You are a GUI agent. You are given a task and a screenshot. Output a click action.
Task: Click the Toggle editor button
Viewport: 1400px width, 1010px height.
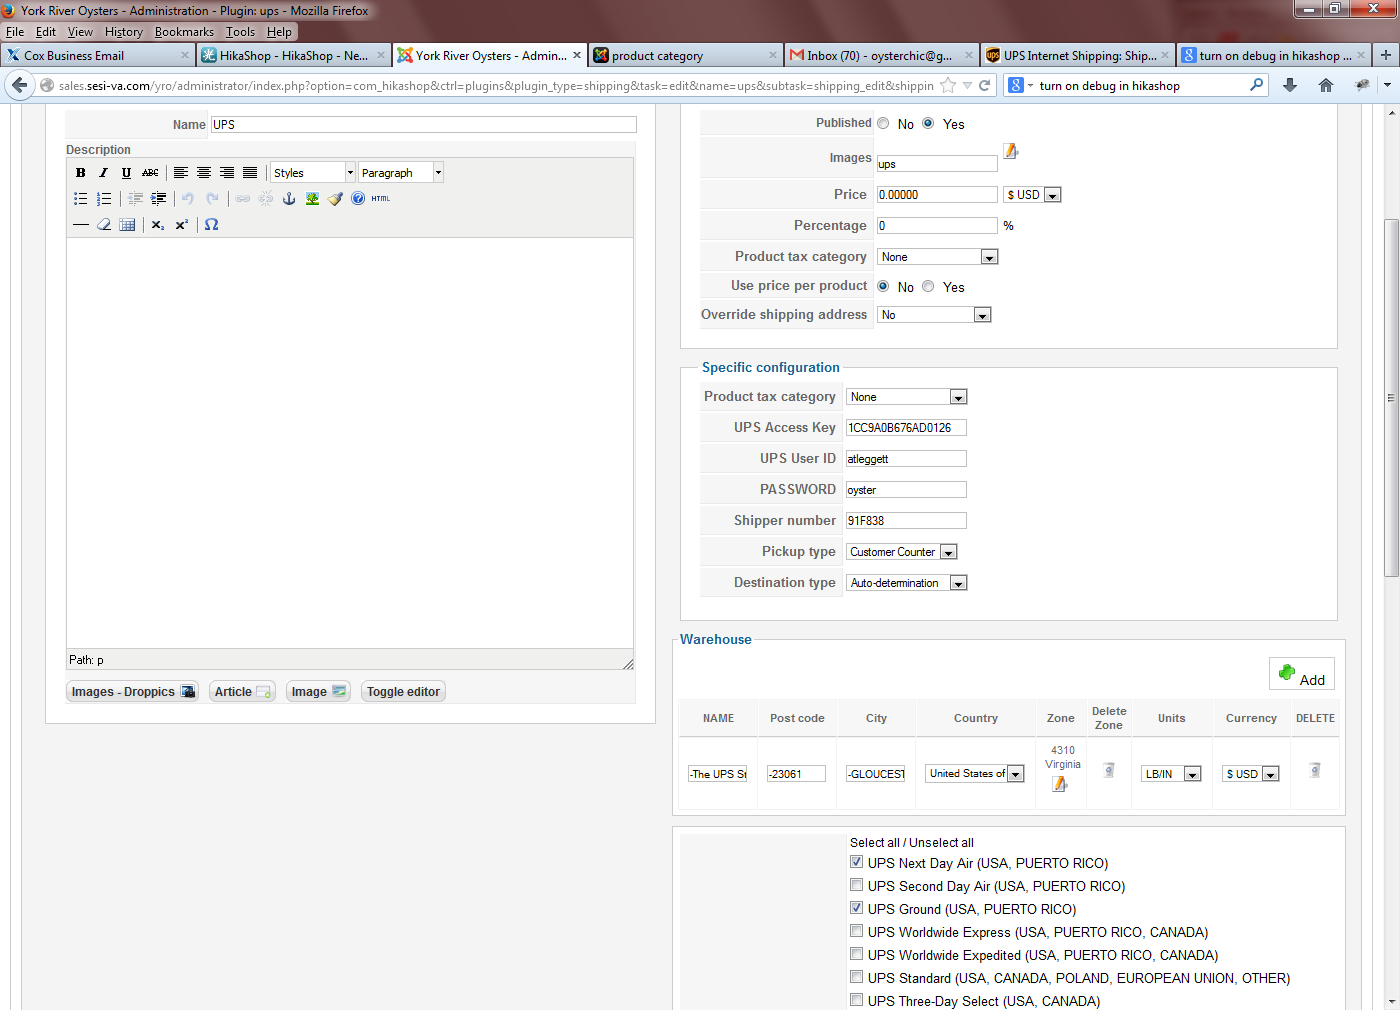coord(403,692)
